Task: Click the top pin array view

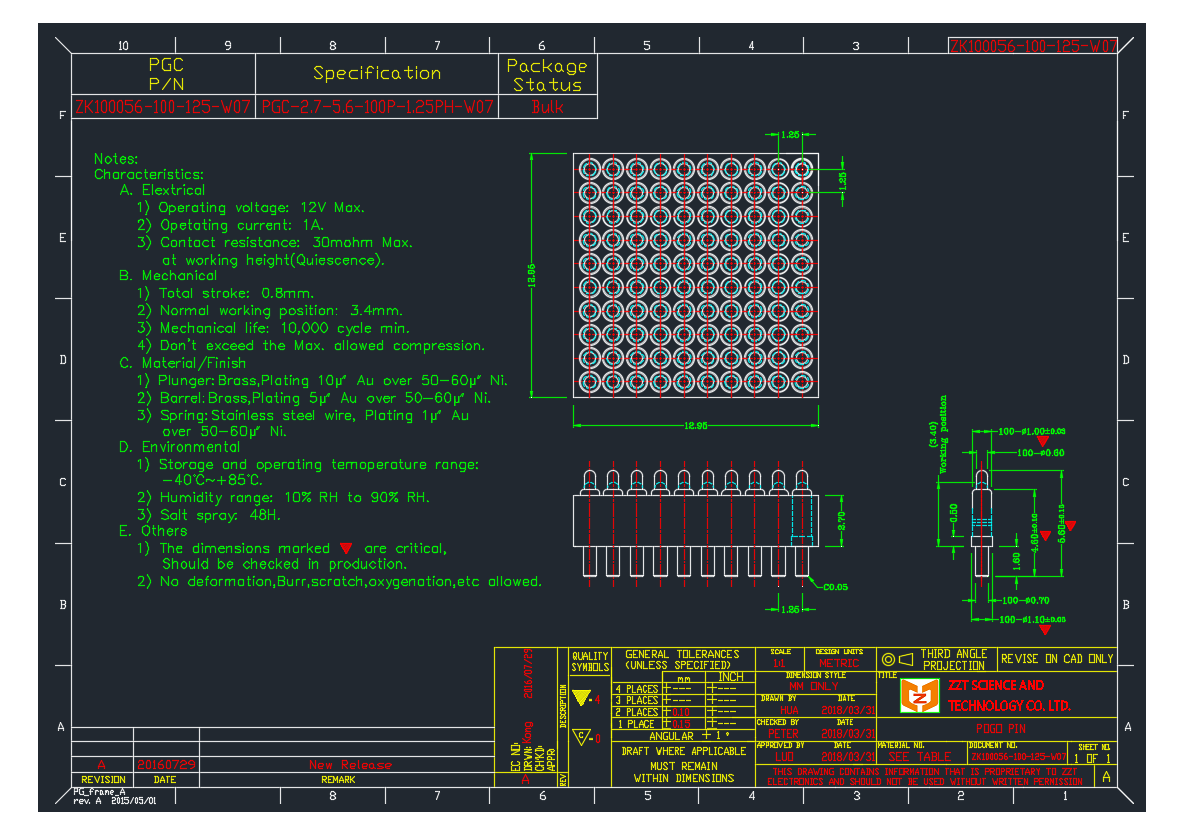Action: click(695, 275)
